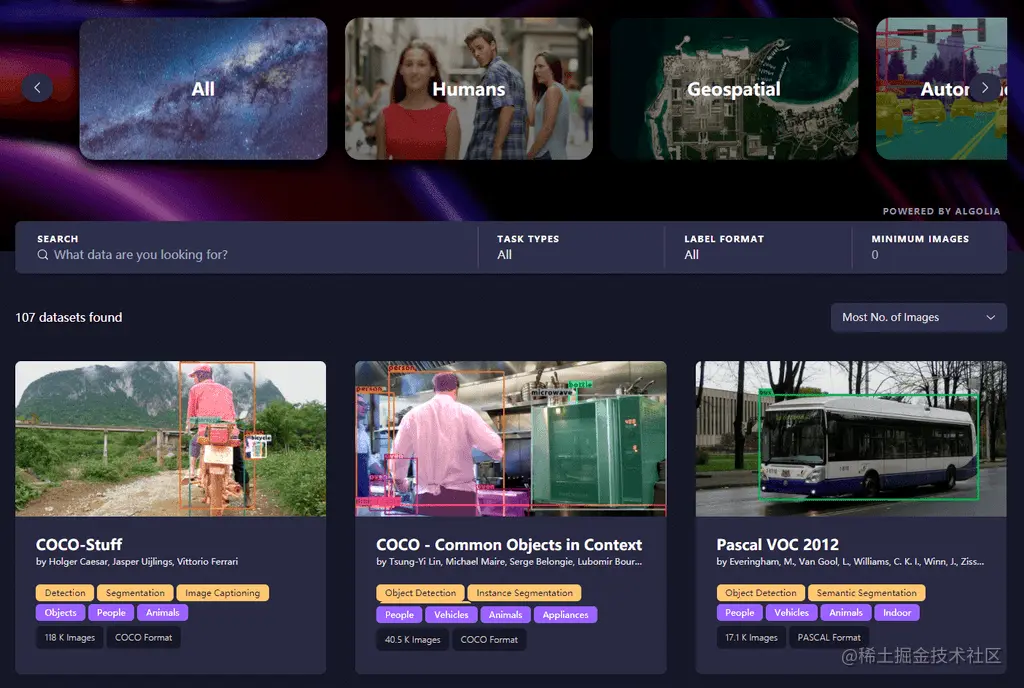The image size is (1024, 688).
Task: Click authors line by Everingham, M.
Action: [850, 561]
